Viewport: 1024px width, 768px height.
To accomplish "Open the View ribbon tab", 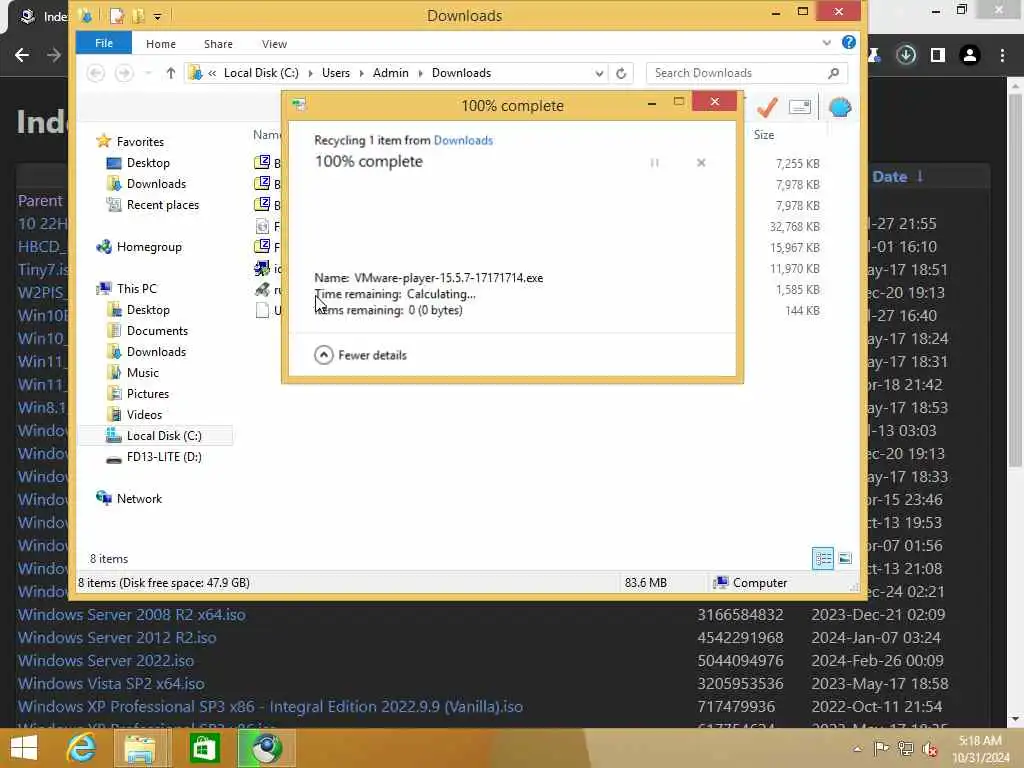I will click(x=274, y=44).
